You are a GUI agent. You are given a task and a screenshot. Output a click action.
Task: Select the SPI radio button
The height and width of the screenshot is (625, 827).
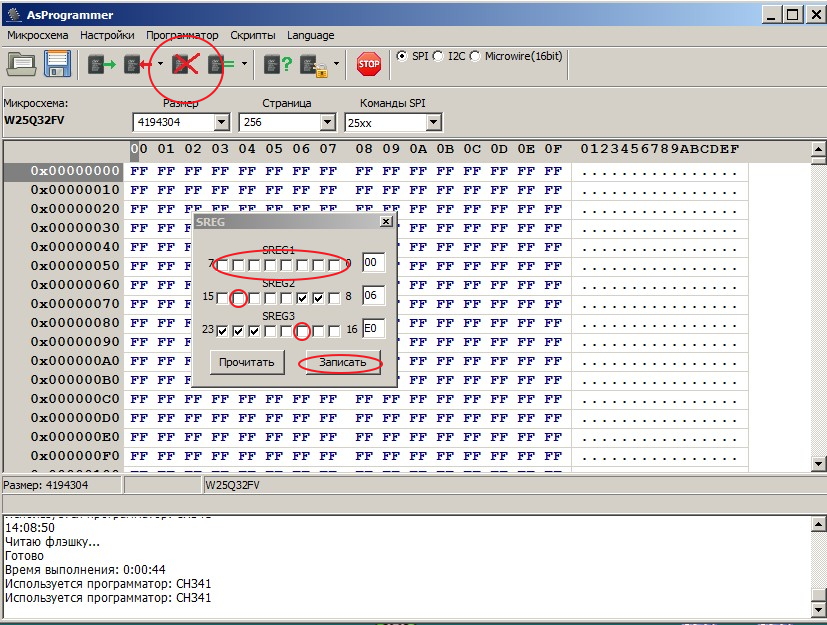click(x=402, y=56)
